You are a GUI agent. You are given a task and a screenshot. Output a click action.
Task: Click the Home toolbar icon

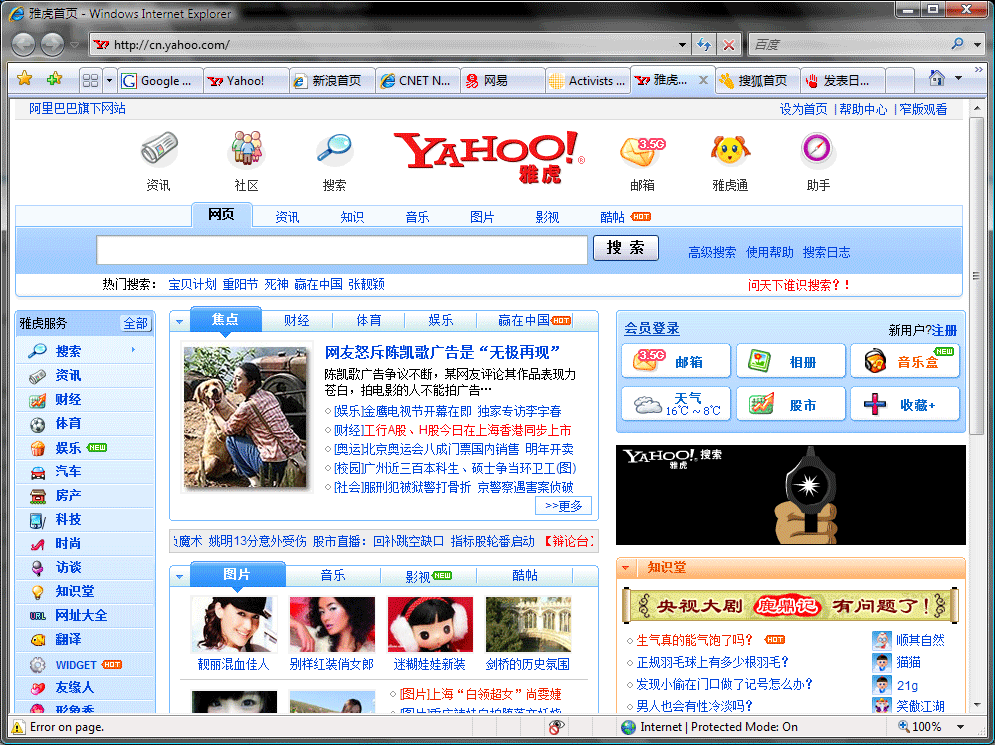tap(937, 78)
